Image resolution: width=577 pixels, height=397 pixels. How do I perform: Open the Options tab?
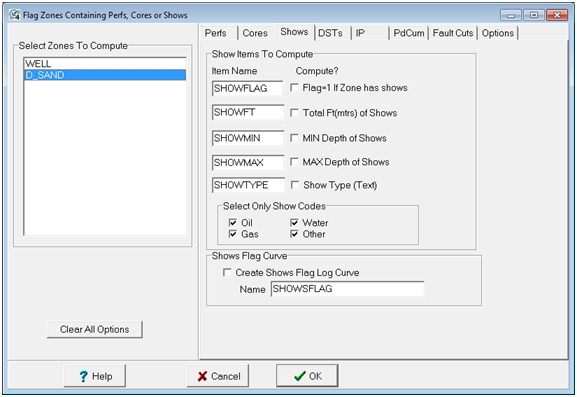[x=498, y=33]
